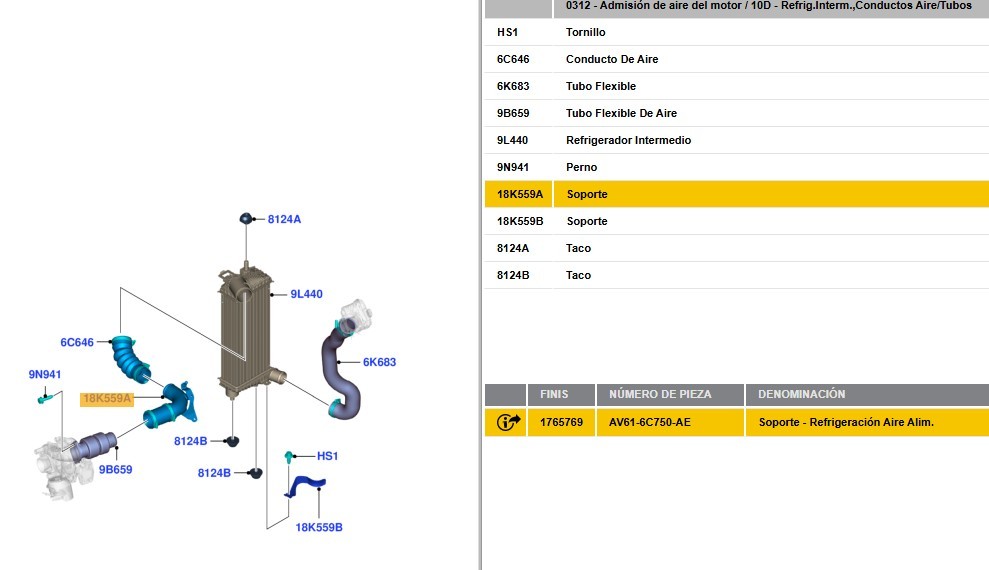This screenshot has height=570, width=989.
Task: Click the 0312 Admisión de aire header
Action: tap(769, 6)
